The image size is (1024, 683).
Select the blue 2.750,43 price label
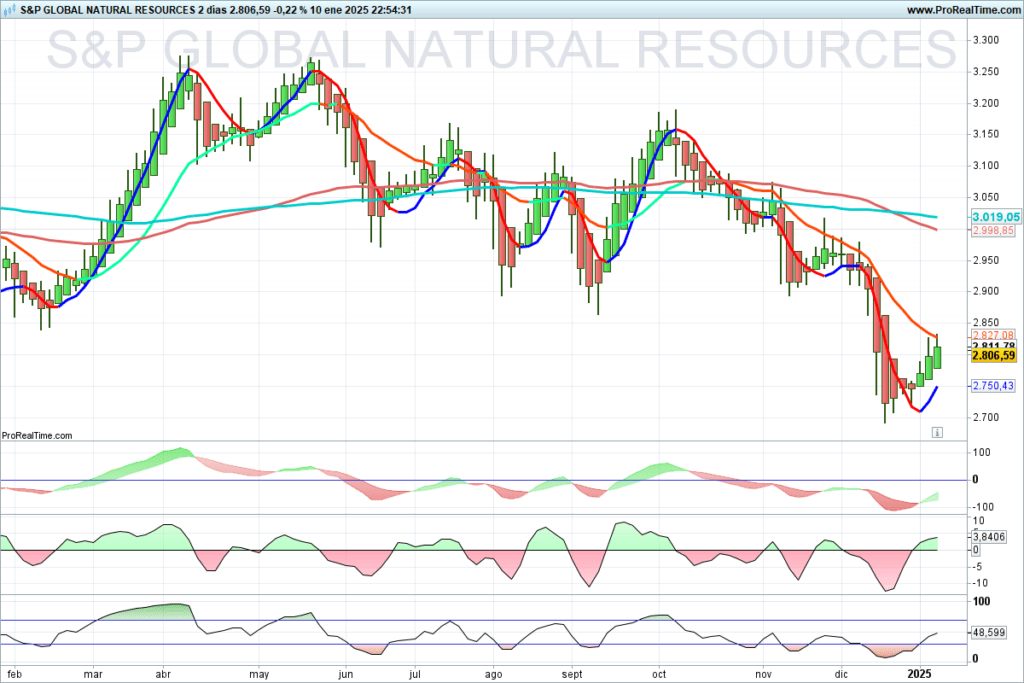click(x=993, y=386)
